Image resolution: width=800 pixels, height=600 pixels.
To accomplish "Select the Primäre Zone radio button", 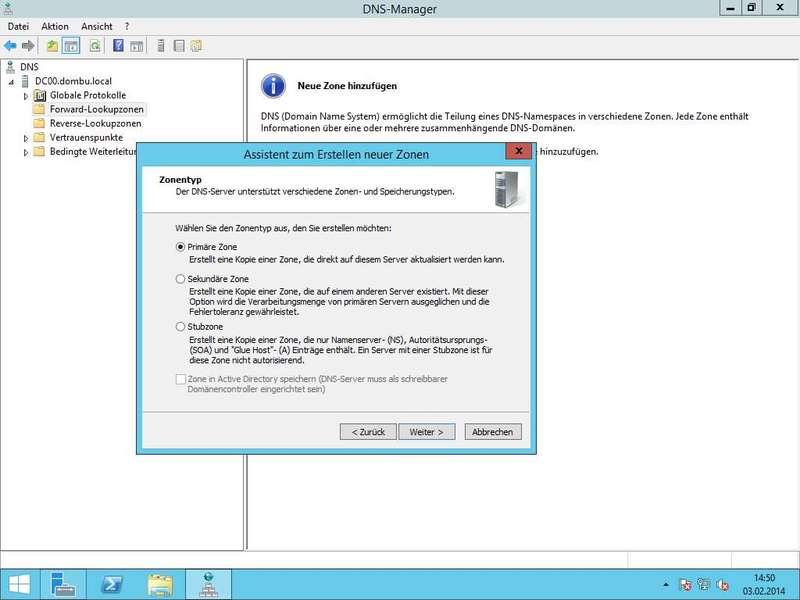I will tap(180, 247).
